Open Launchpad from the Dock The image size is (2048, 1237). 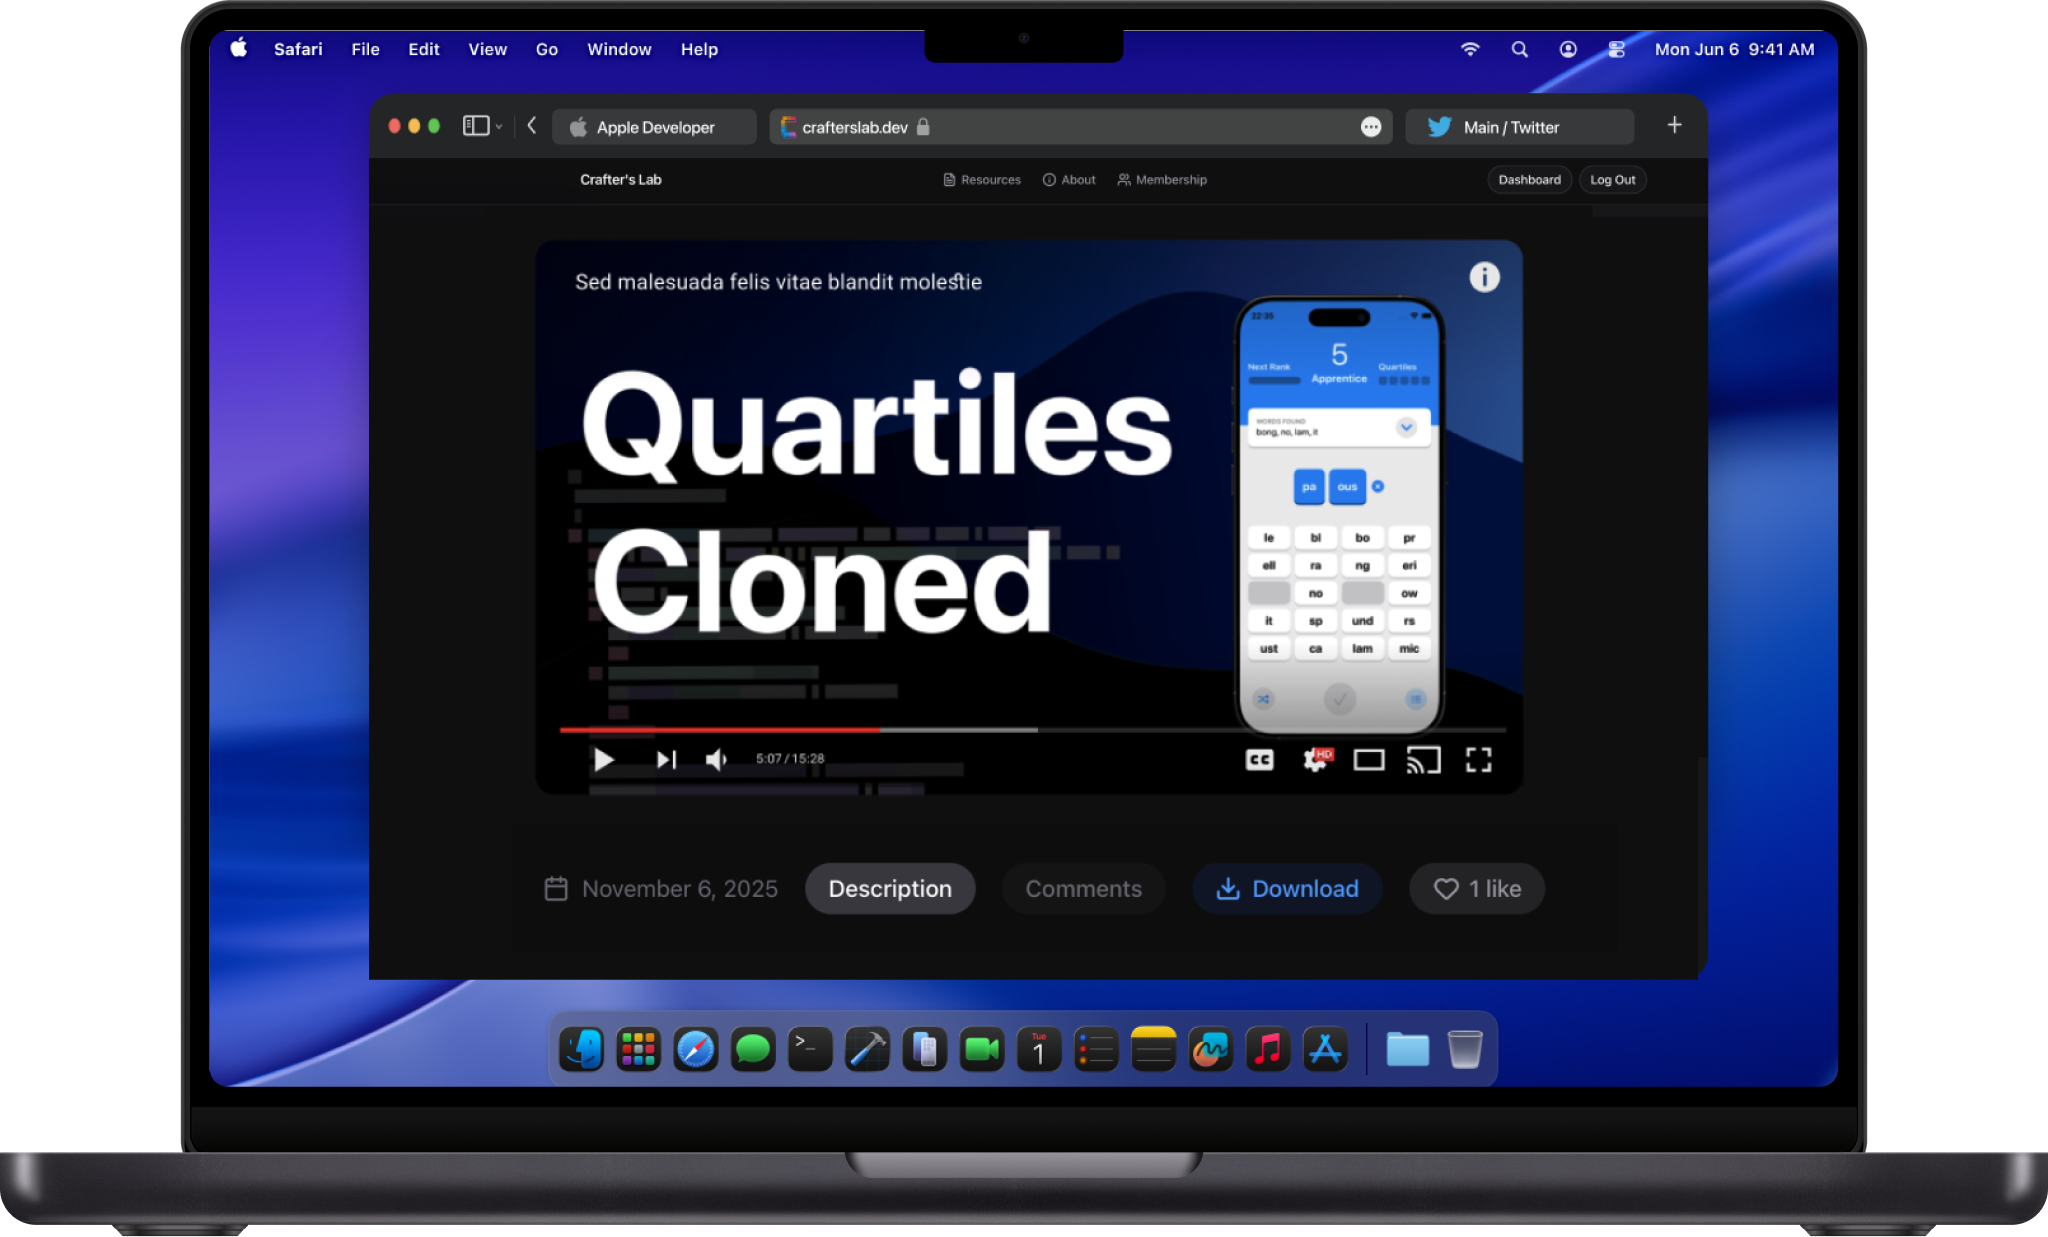tap(638, 1049)
